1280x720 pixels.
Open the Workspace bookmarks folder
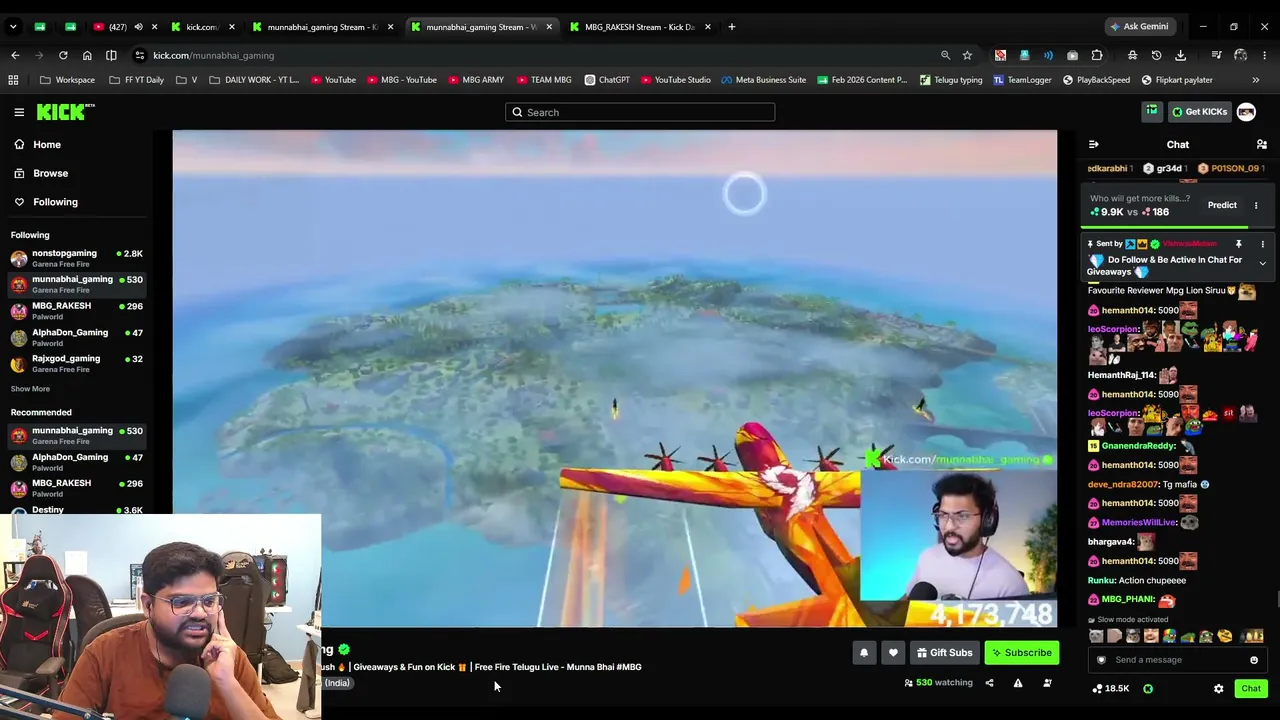pyautogui.click(x=68, y=80)
